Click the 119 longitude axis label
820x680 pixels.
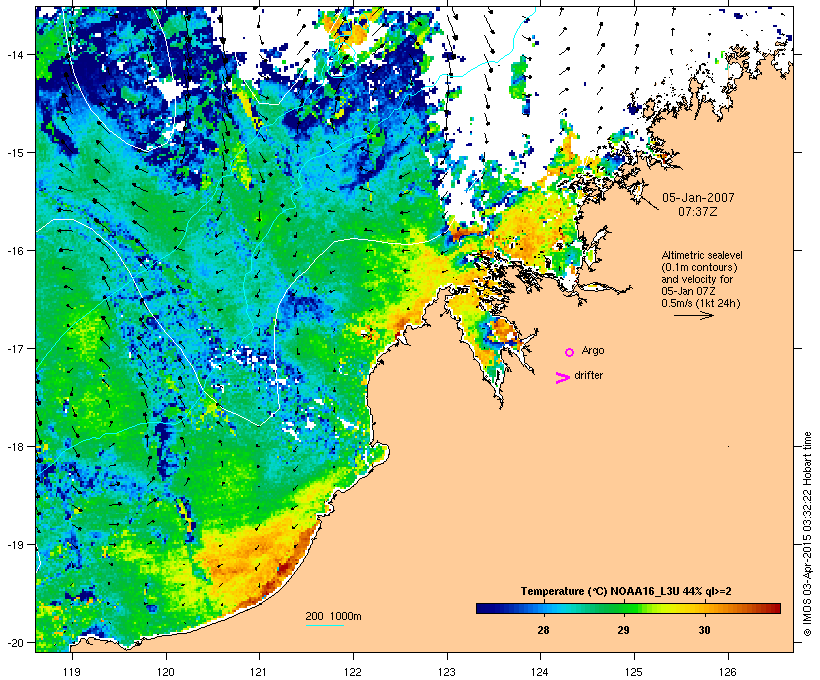[x=72, y=672]
